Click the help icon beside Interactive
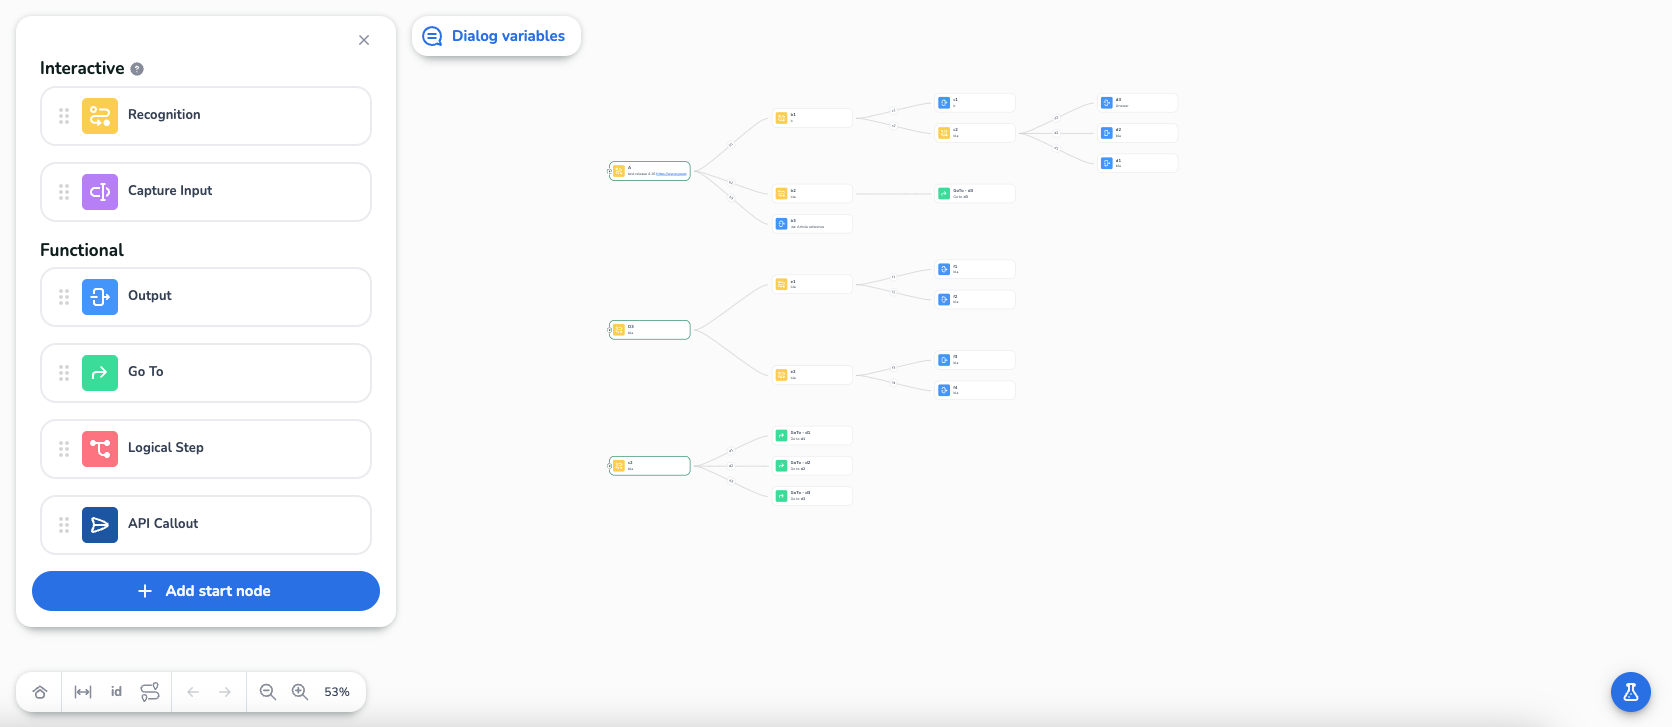Image resolution: width=1672 pixels, height=727 pixels. tap(137, 69)
